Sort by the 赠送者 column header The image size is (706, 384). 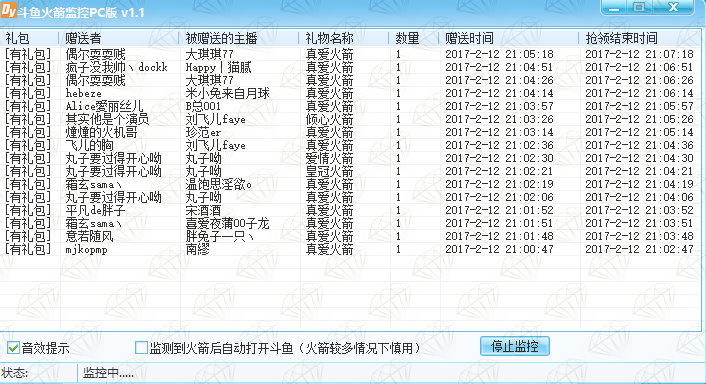(119, 38)
